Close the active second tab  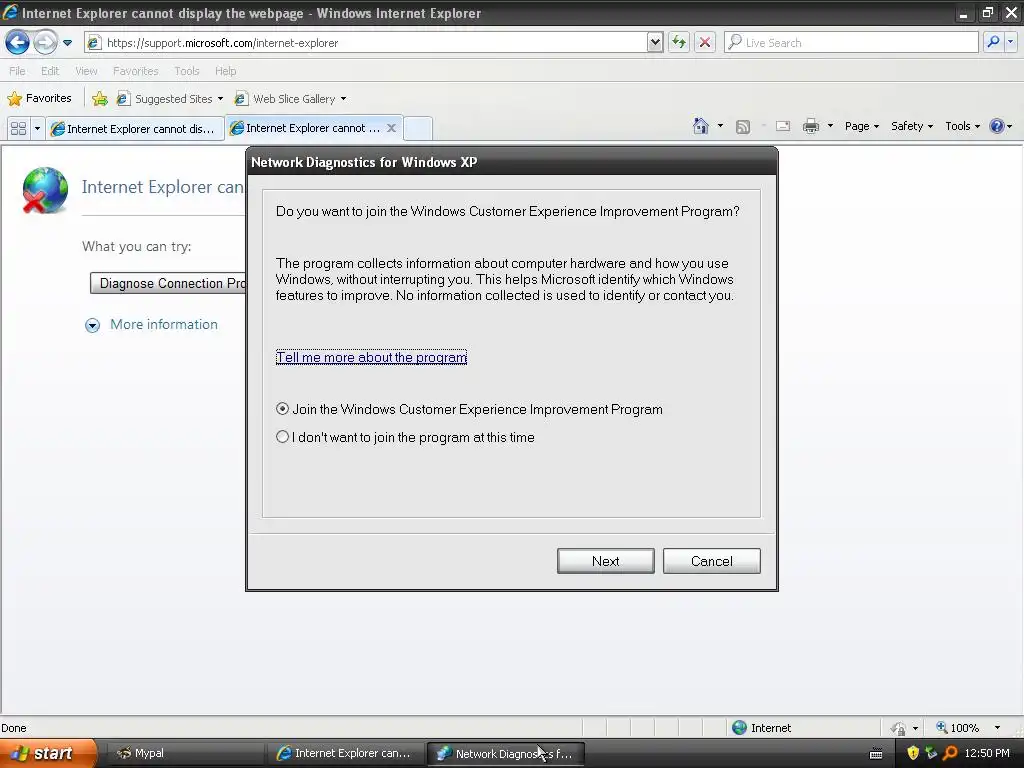pos(391,128)
